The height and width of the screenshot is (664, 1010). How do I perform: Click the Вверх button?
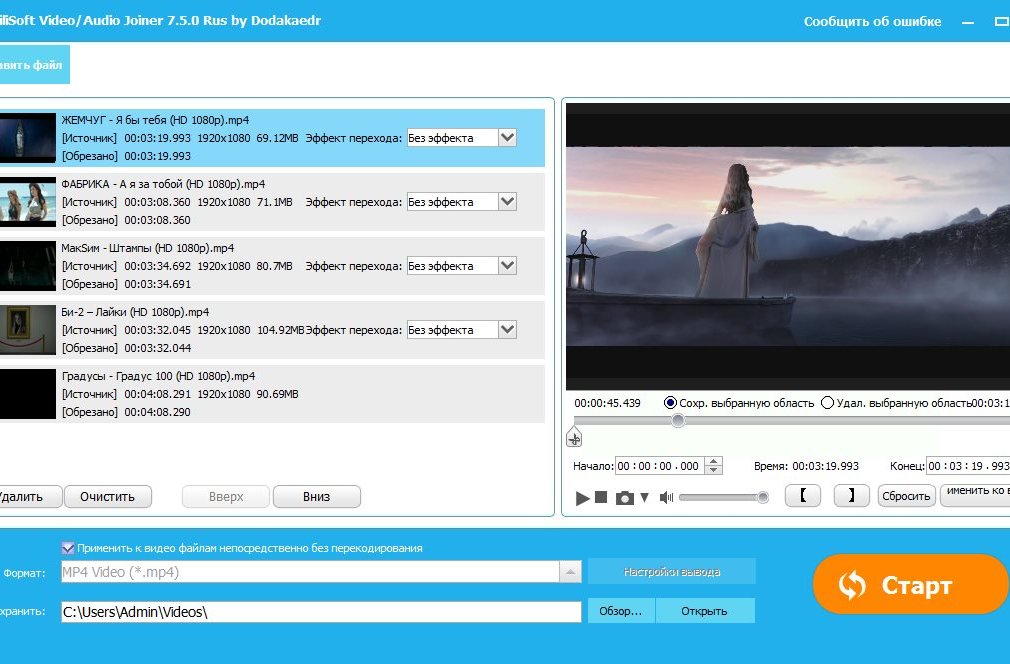226,497
